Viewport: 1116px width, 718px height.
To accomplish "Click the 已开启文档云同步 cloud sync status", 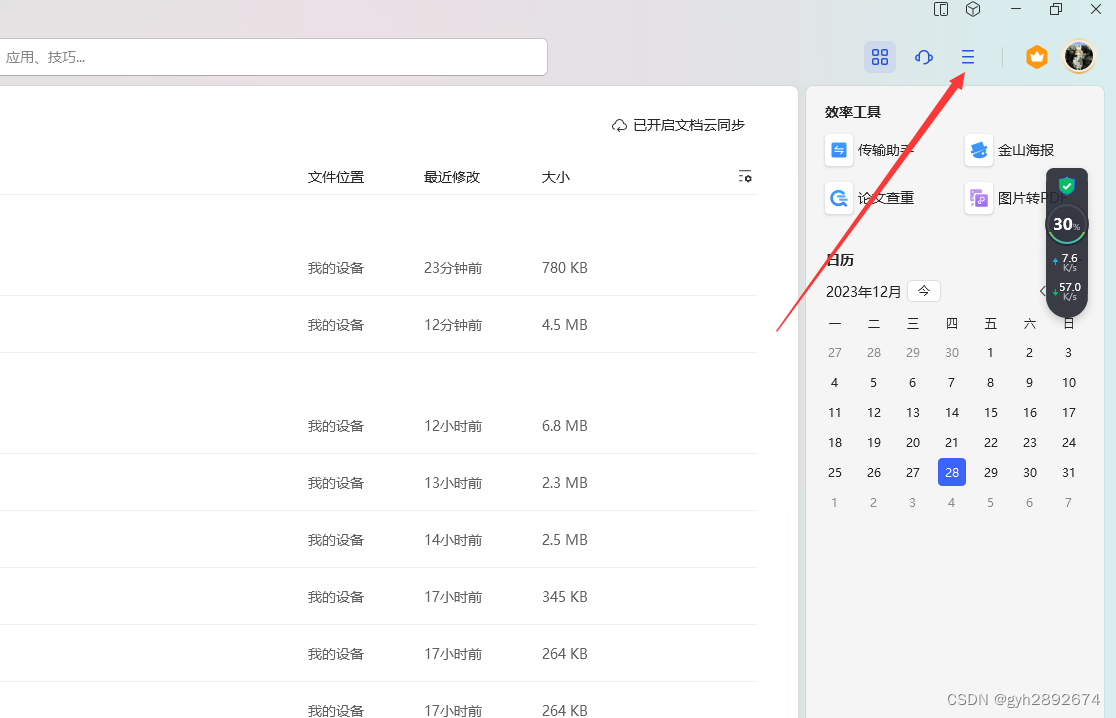I will click(678, 125).
